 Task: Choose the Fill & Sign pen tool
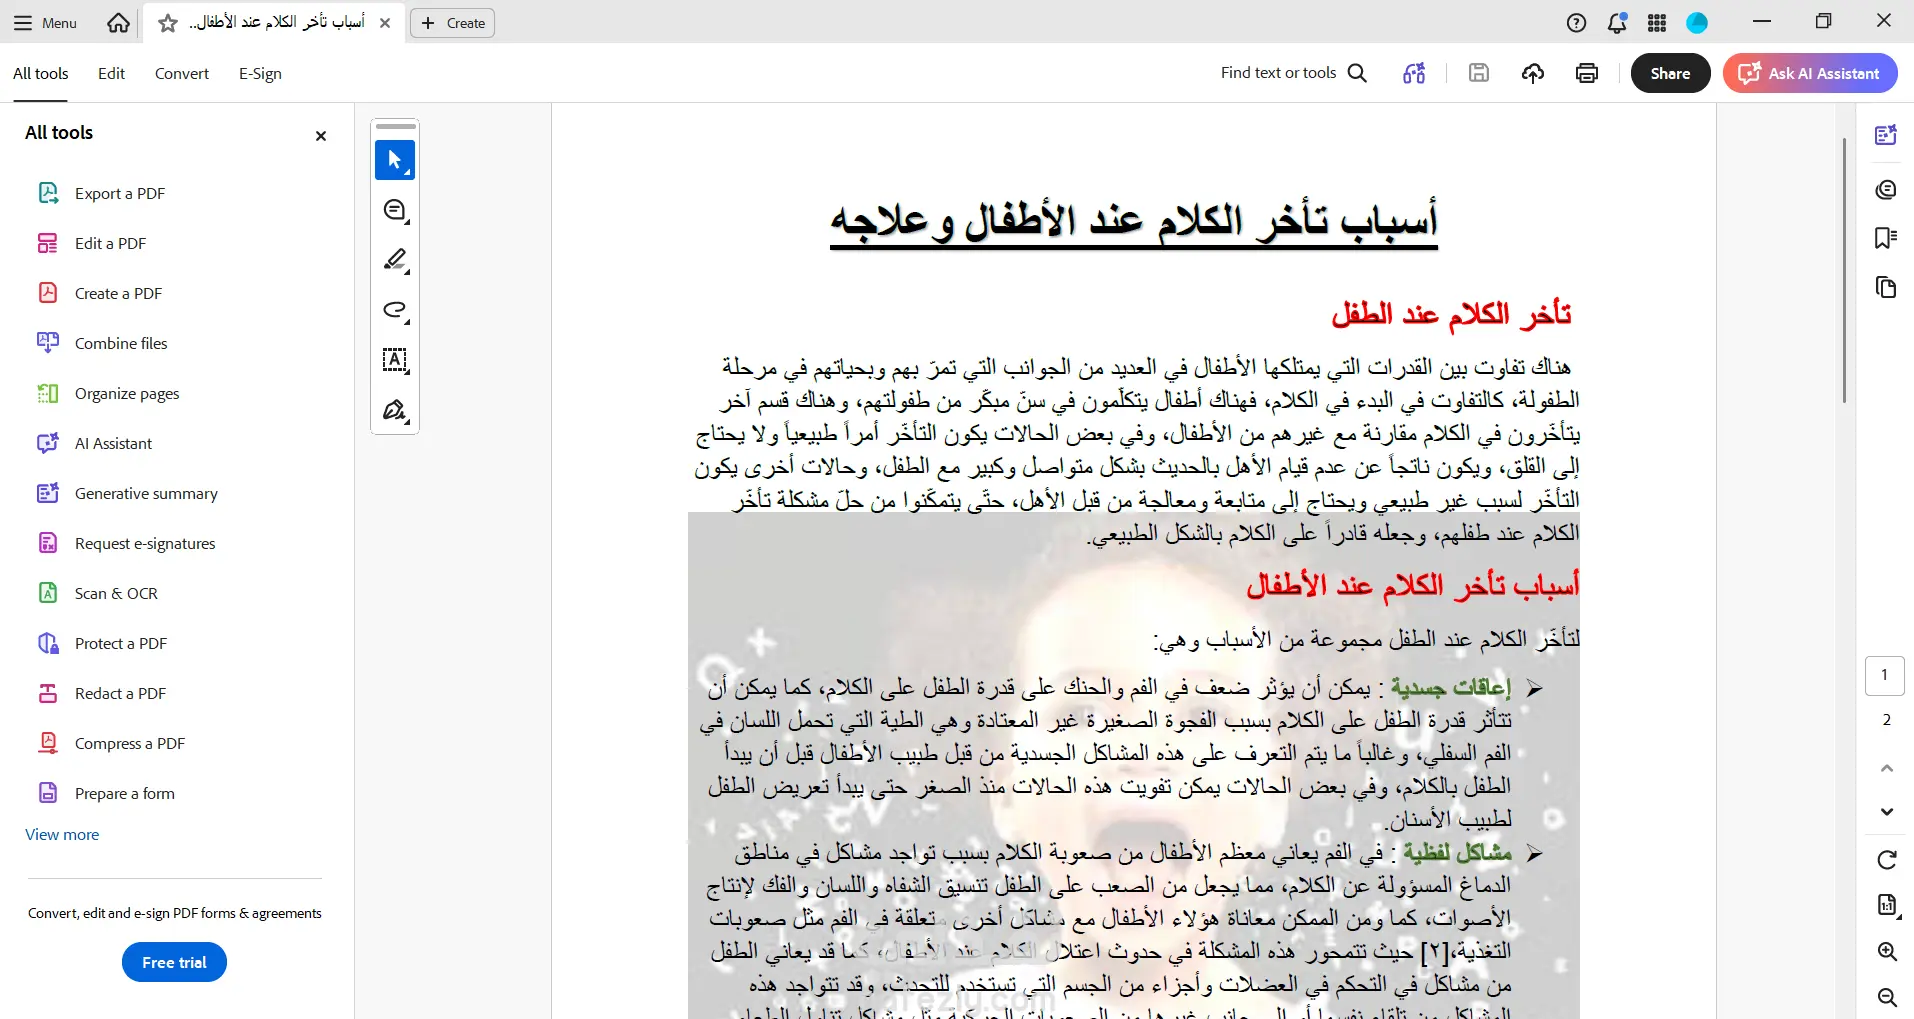pyautogui.click(x=395, y=410)
